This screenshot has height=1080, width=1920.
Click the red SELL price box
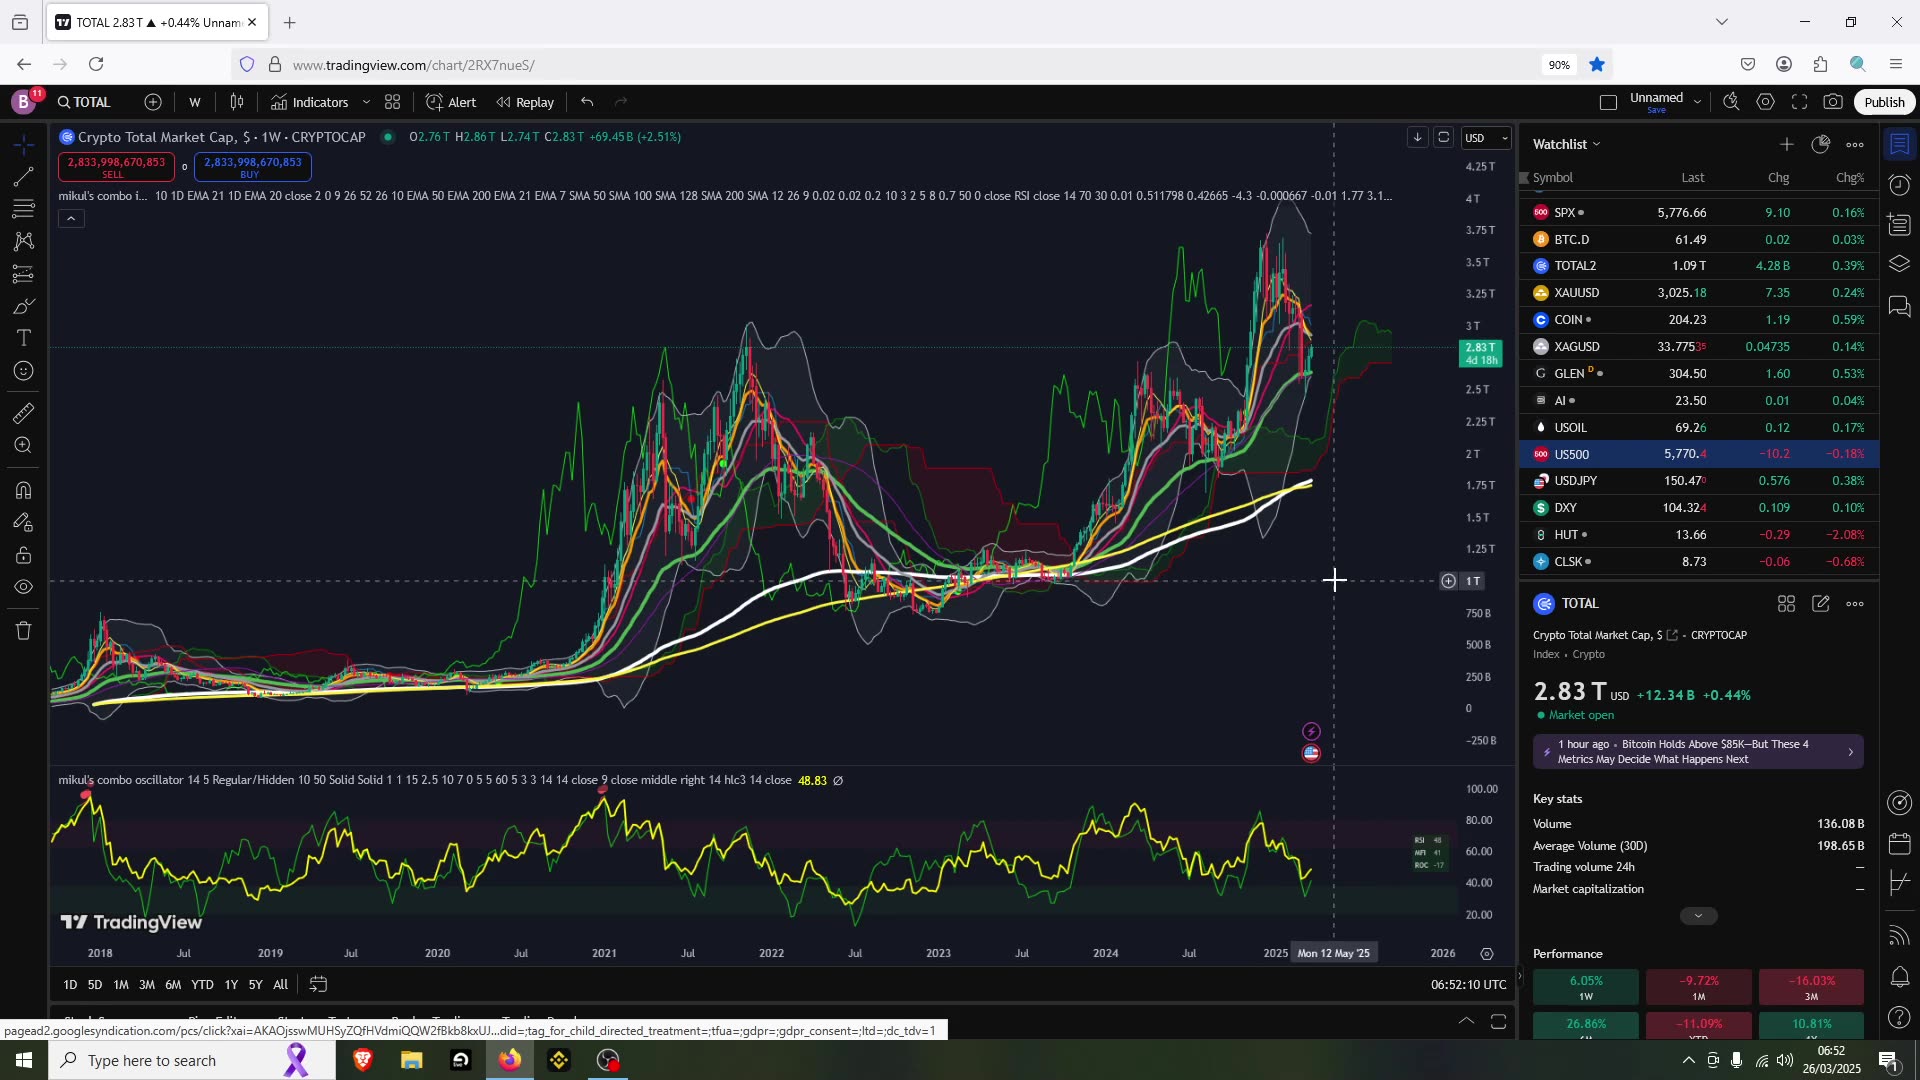click(116, 166)
